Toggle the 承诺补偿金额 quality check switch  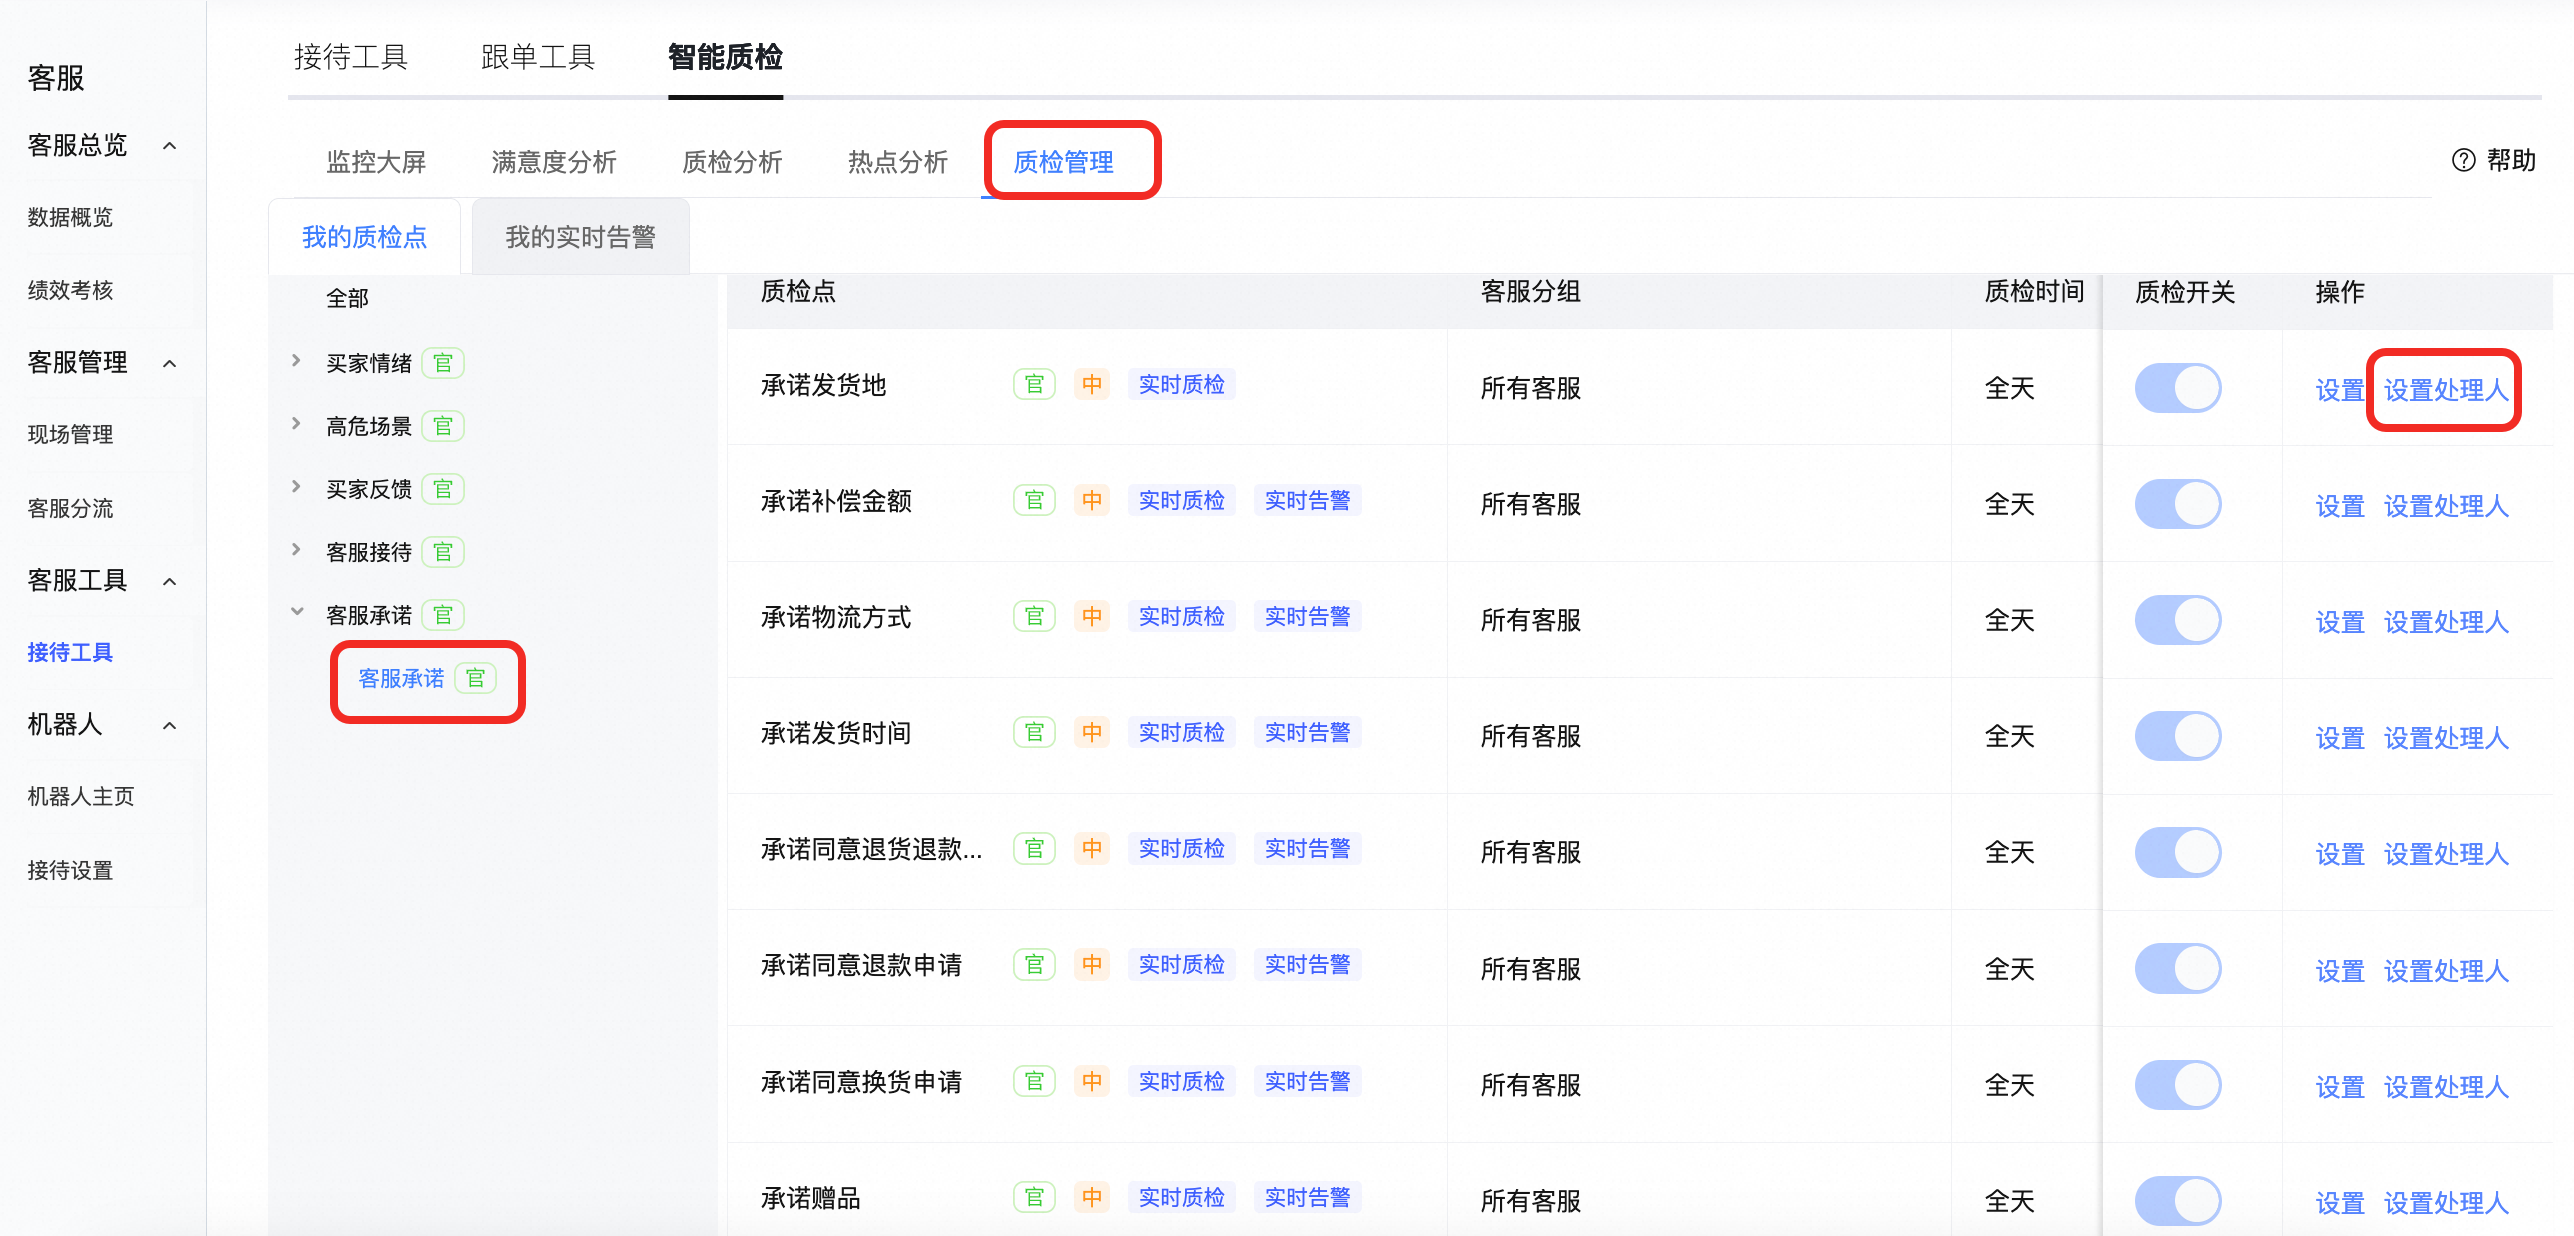(x=2178, y=504)
